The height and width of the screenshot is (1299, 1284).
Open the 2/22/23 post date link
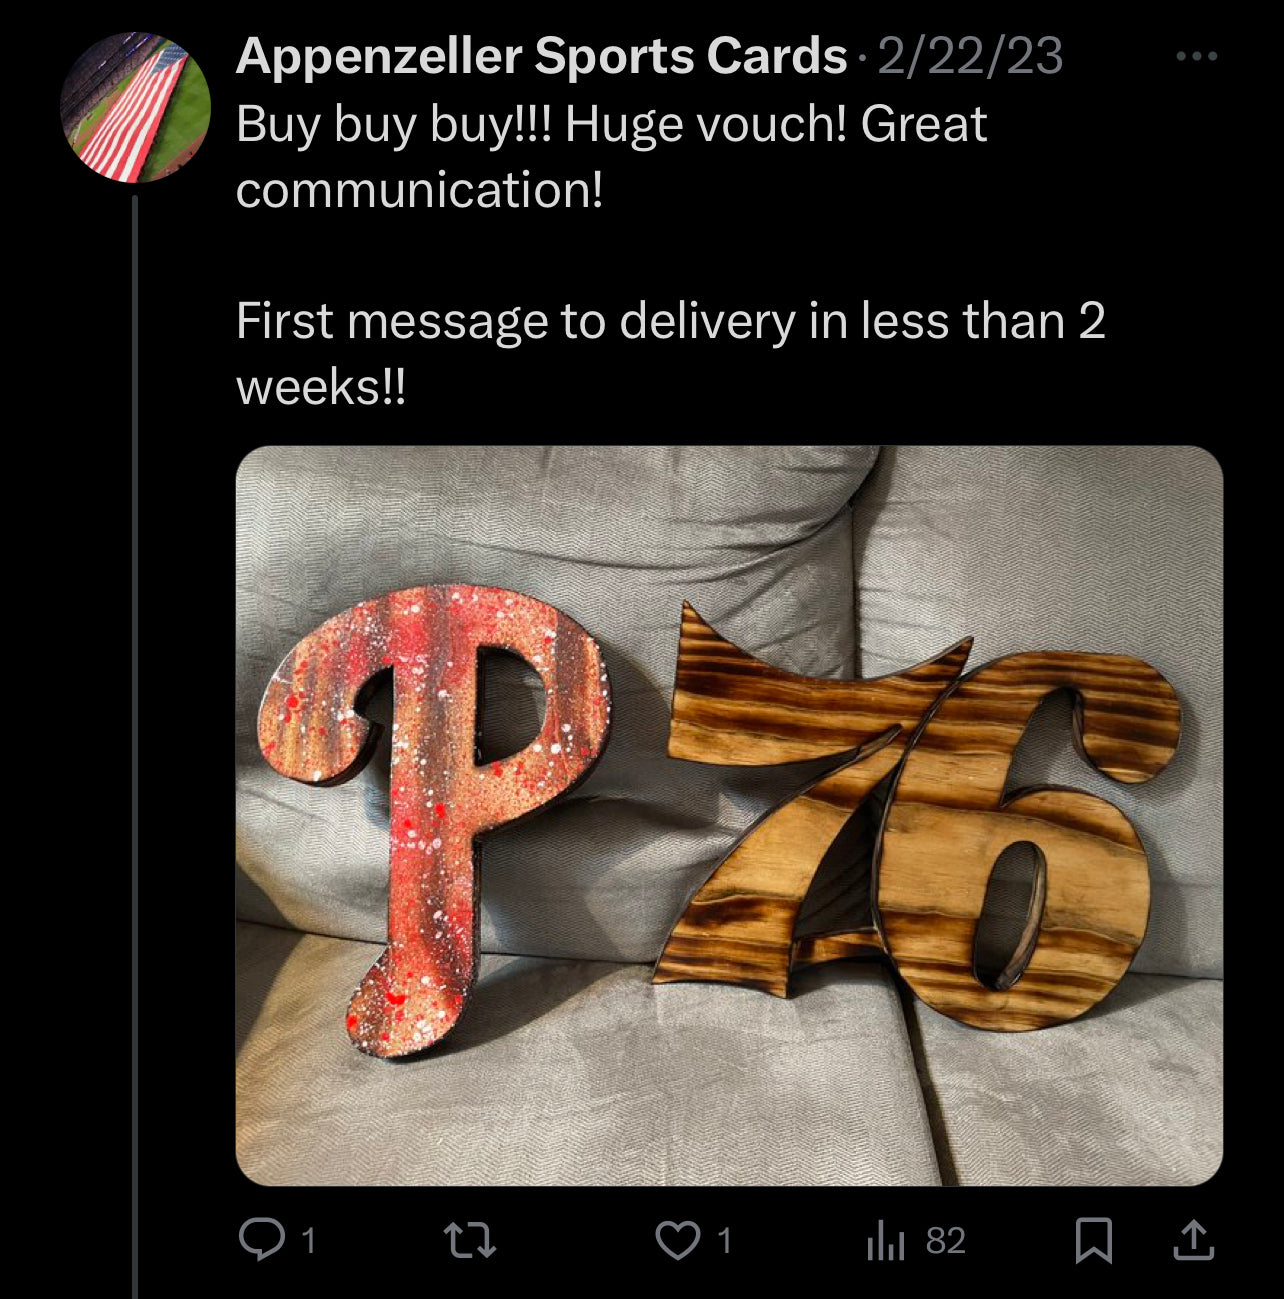969,56
